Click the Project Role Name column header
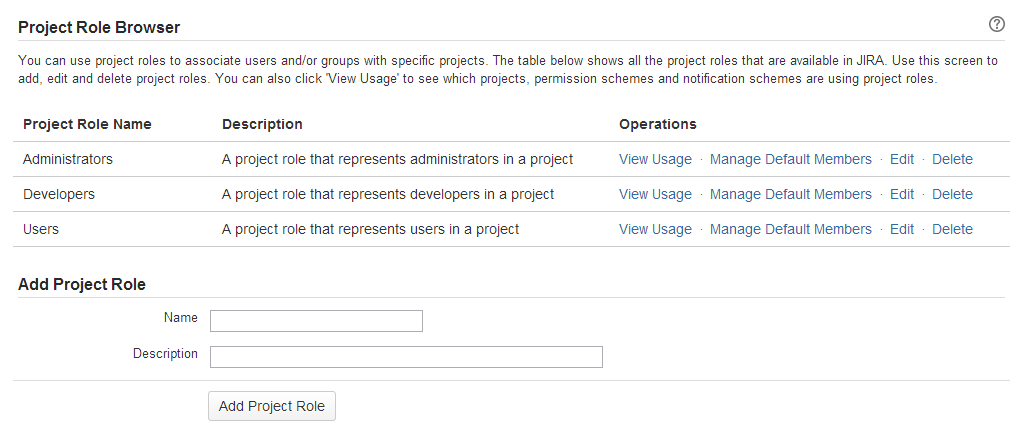The width and height of the screenshot is (1024, 432). 87,124
